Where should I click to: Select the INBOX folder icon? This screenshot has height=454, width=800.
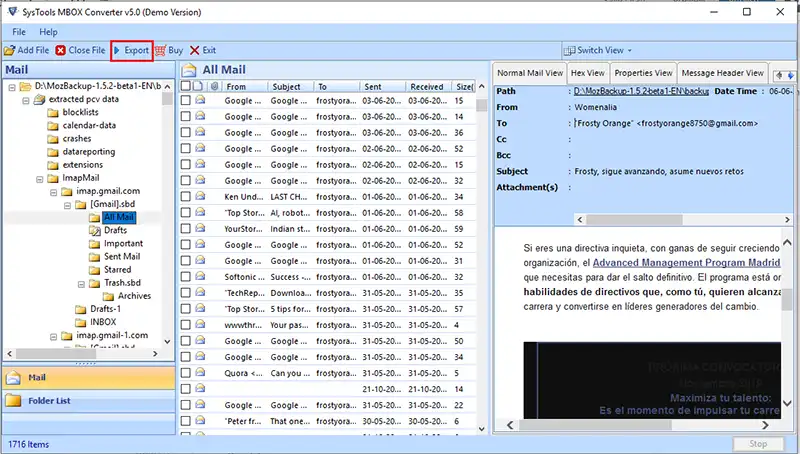(81, 322)
